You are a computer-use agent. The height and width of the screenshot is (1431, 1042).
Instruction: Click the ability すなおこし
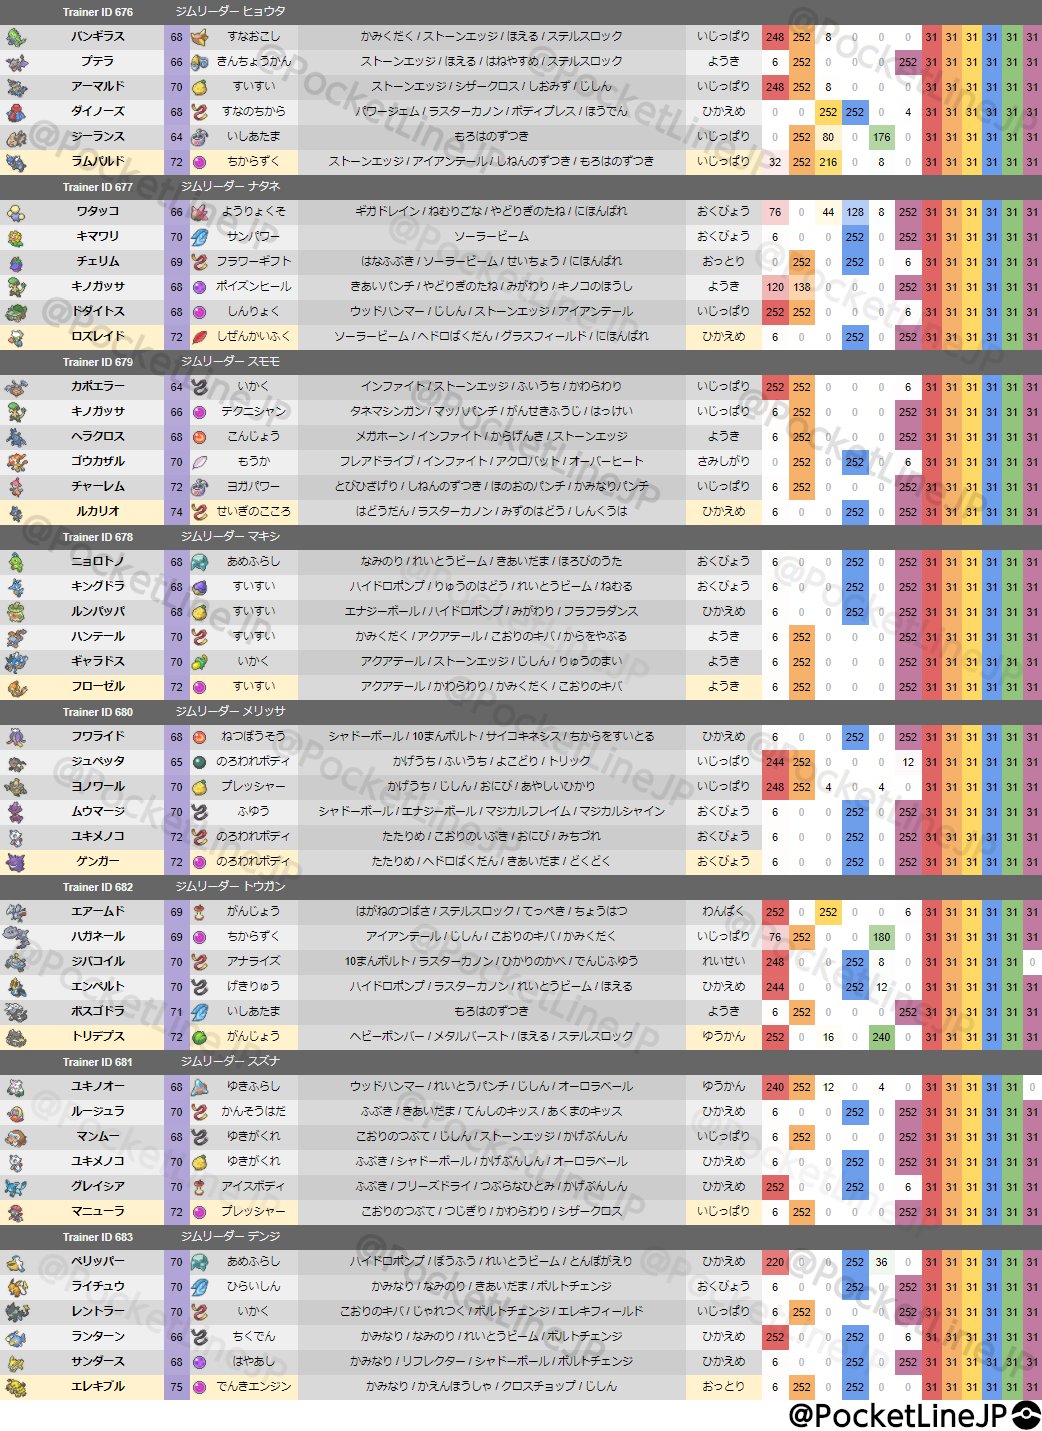[254, 37]
